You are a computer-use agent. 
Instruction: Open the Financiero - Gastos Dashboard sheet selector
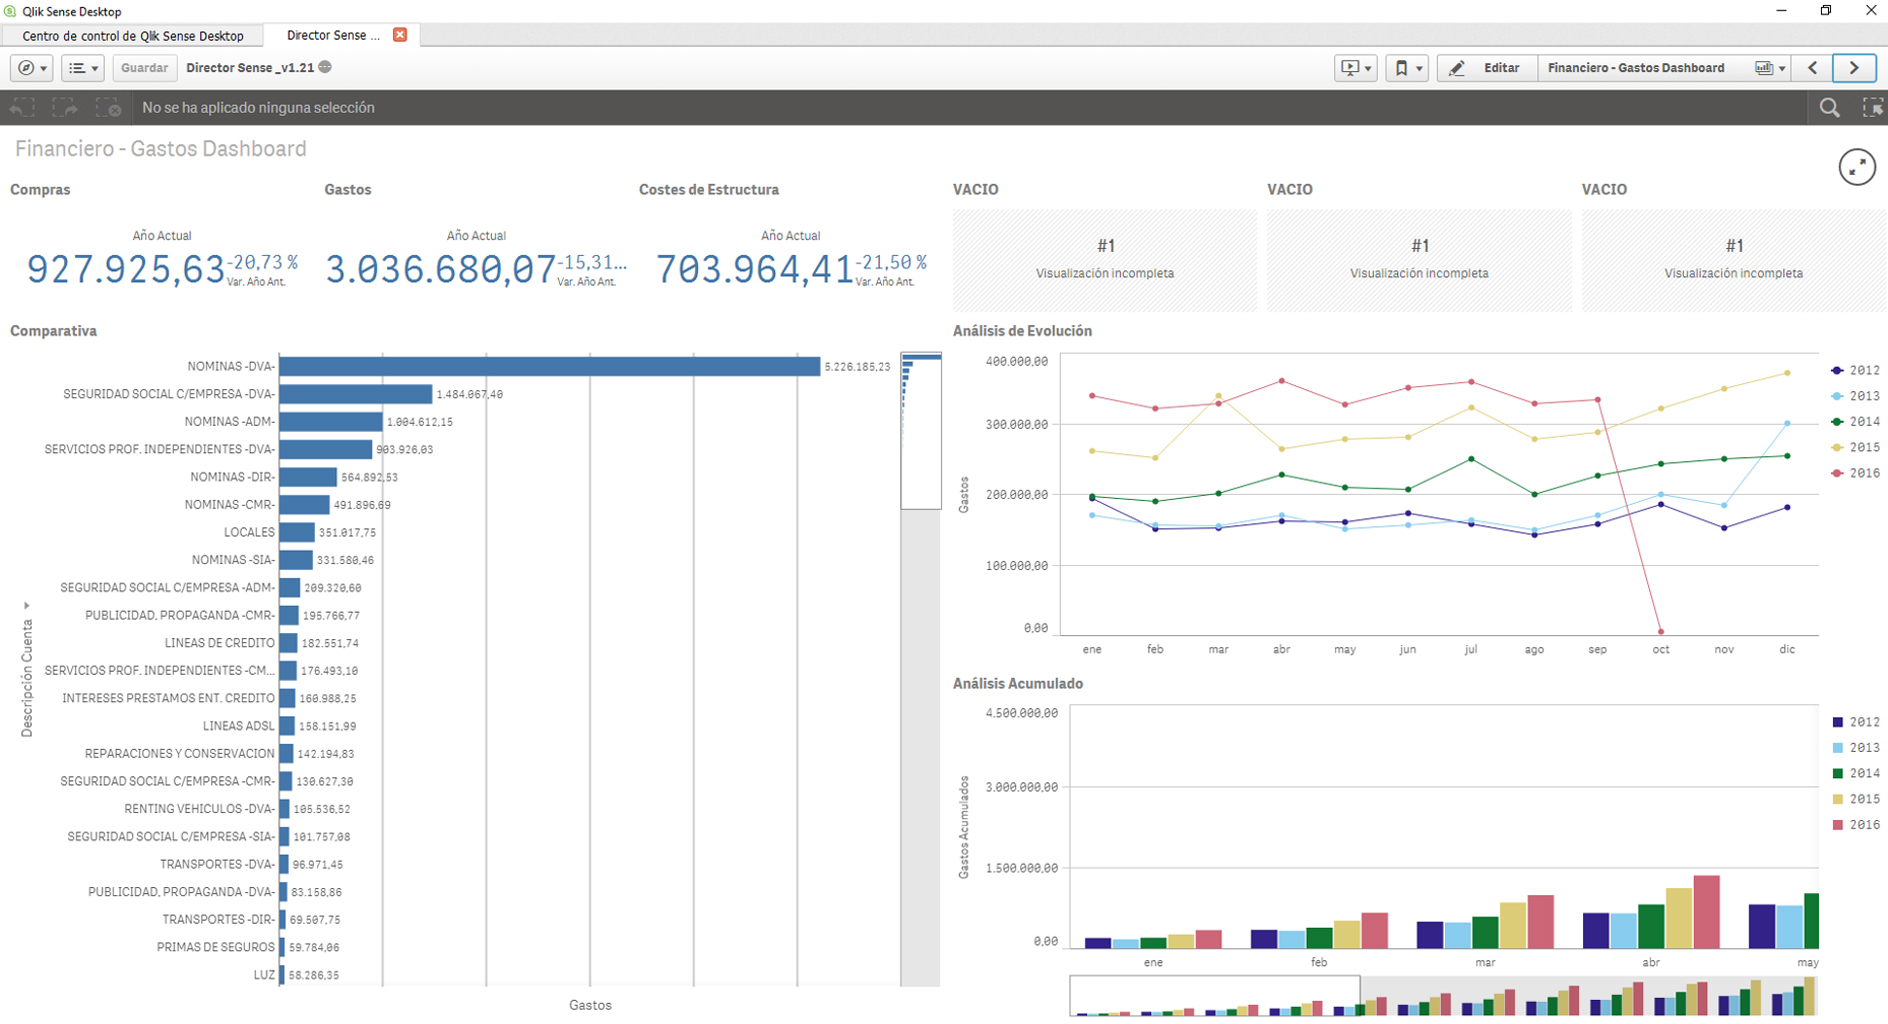click(x=1665, y=68)
